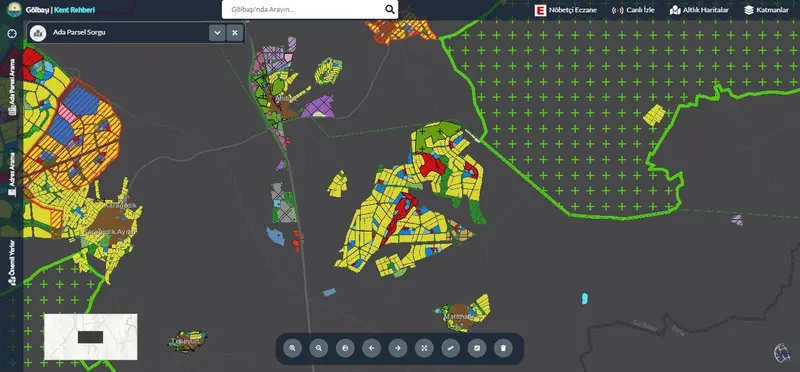
Task: Open Canlı İzle menu
Action: pos(633,10)
